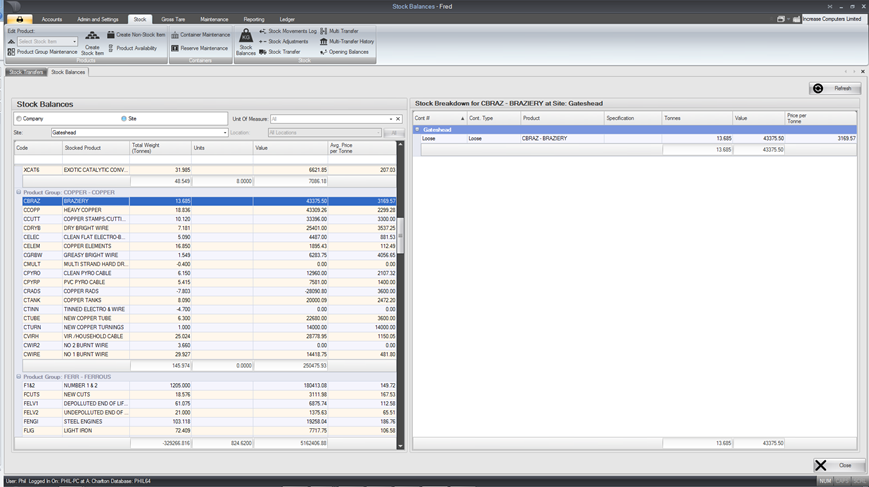The height and width of the screenshot is (487, 869).
Task: Switch to the Gross Tare ribbon tab
Action: (x=173, y=19)
